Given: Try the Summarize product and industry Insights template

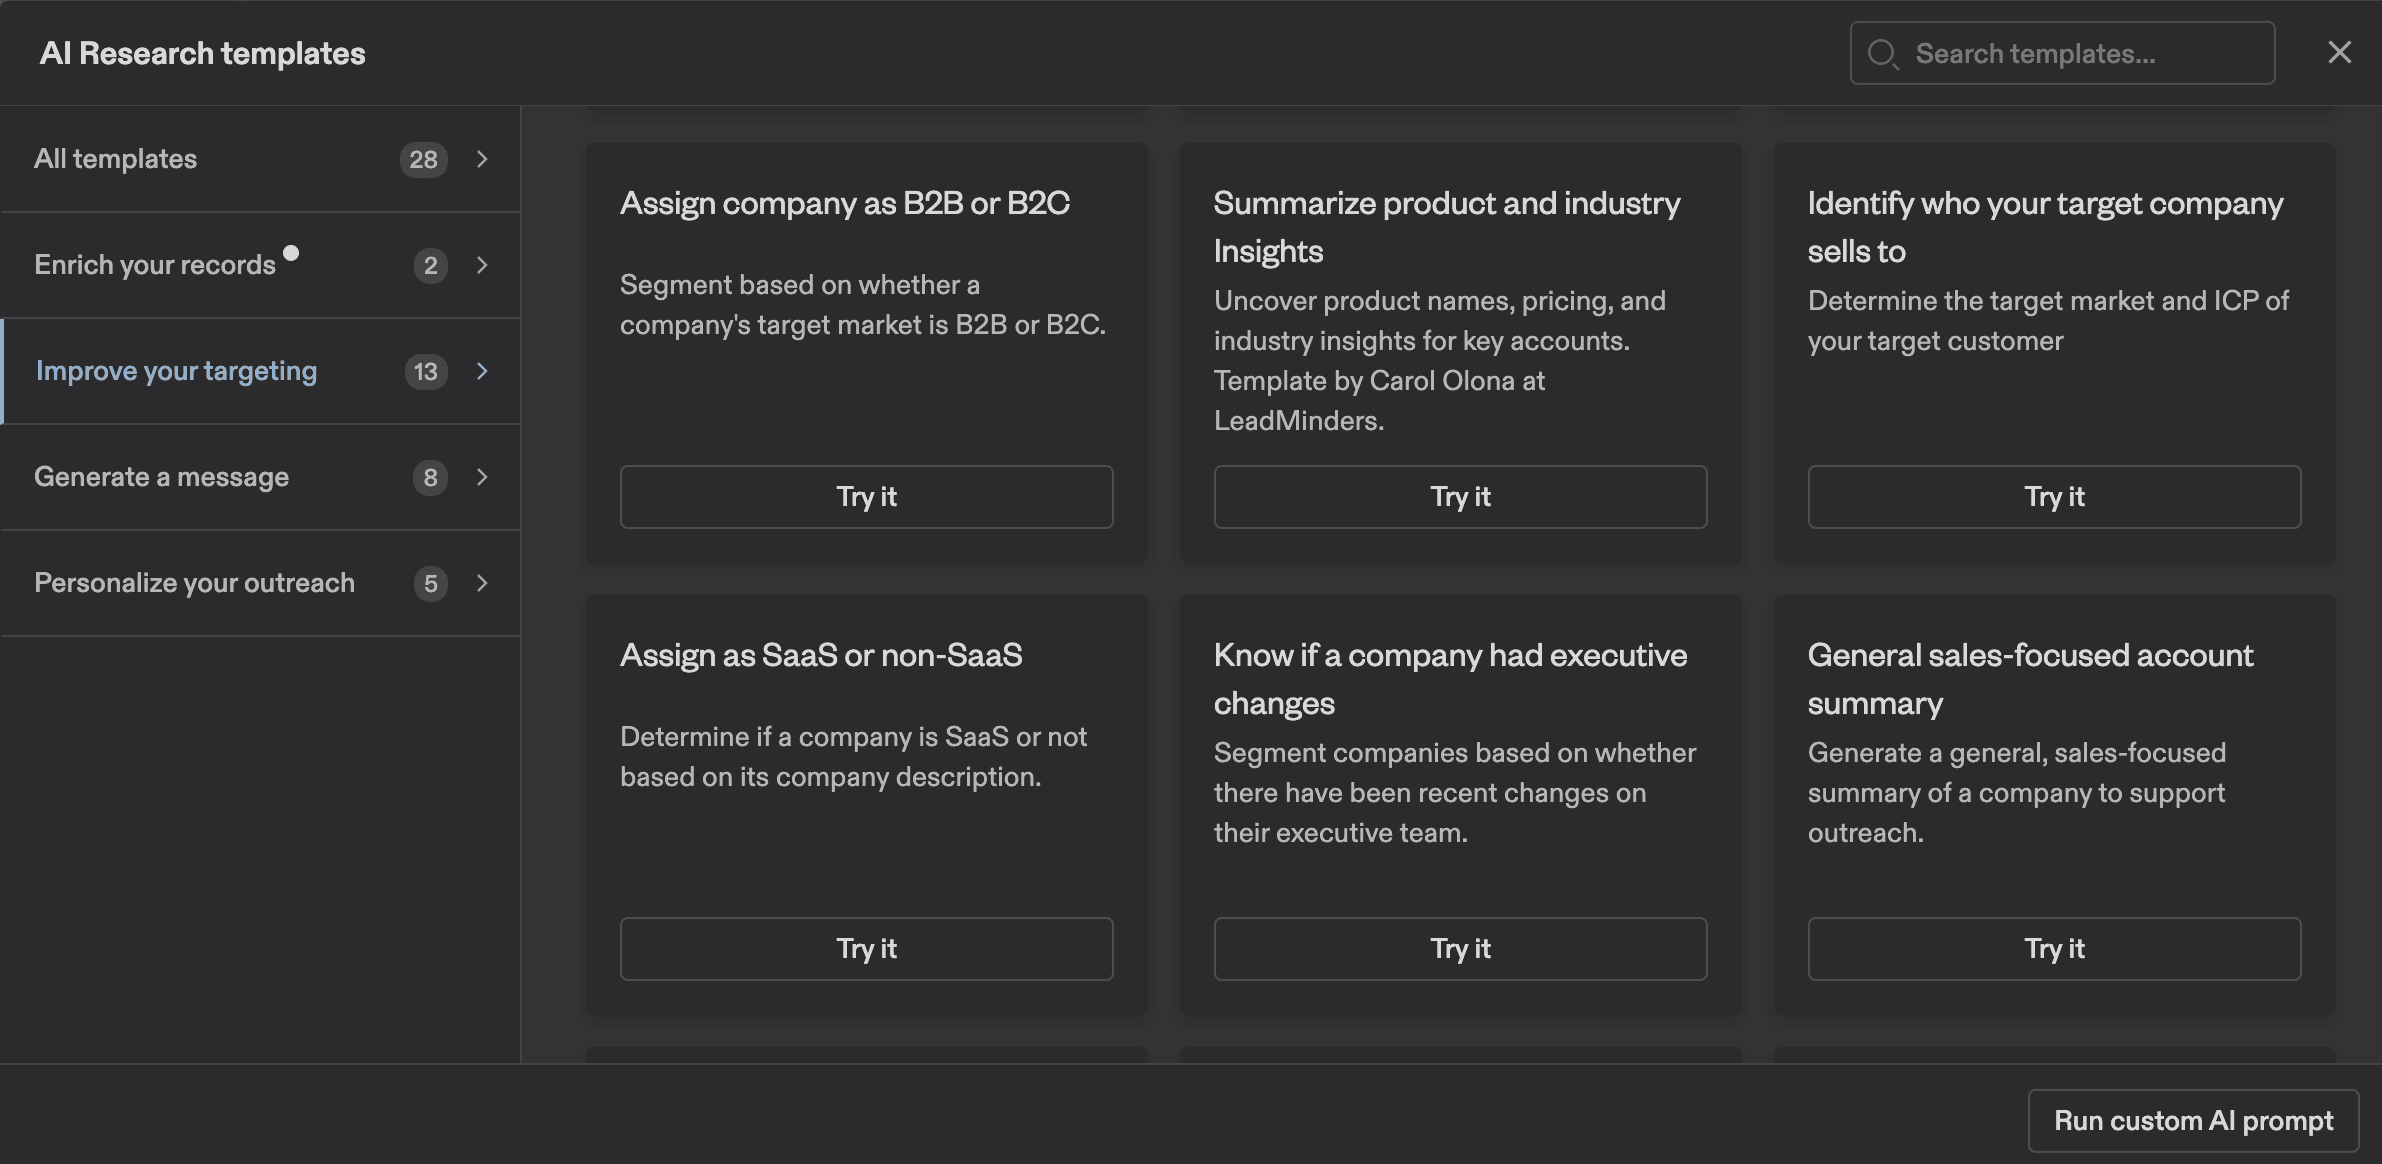Looking at the screenshot, I should (x=1459, y=496).
